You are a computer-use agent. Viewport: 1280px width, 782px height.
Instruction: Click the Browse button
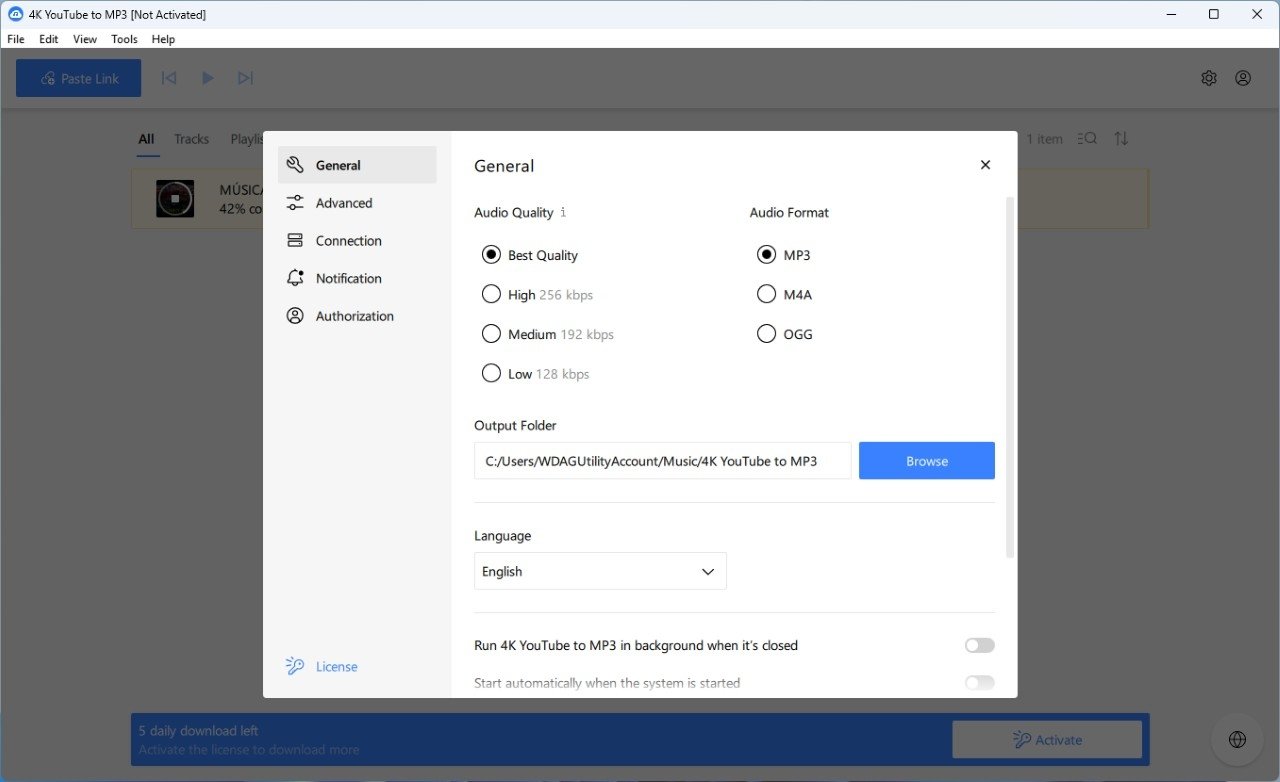(x=927, y=461)
